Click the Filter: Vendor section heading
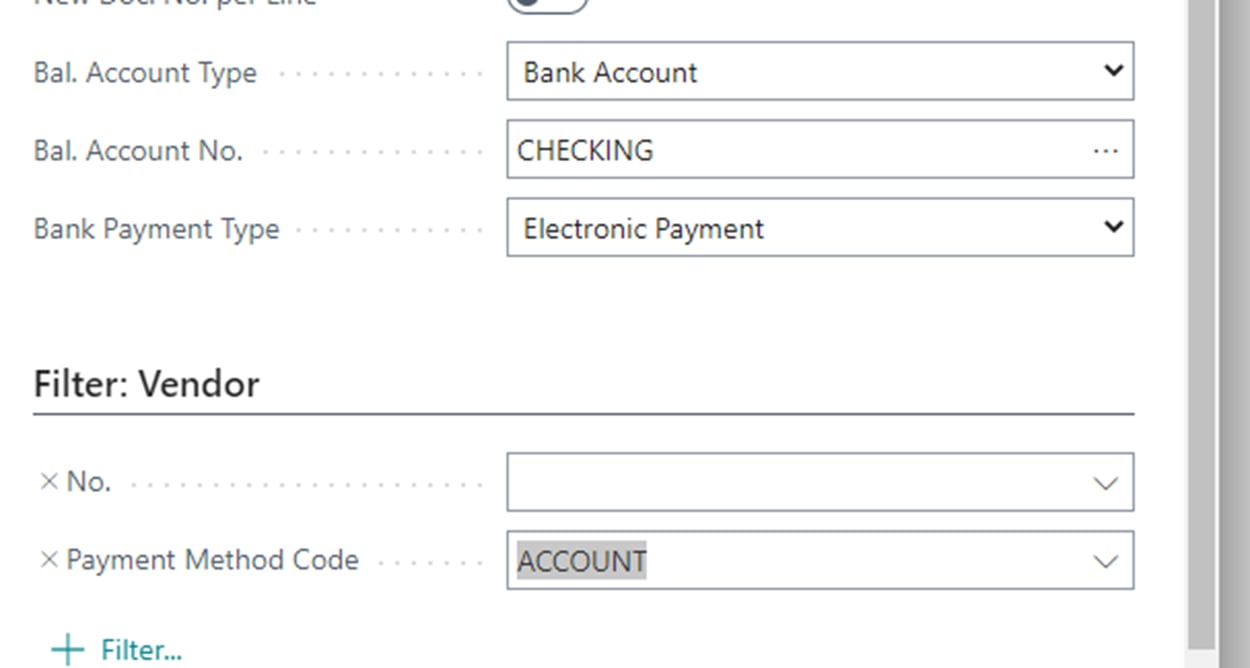The width and height of the screenshot is (1250, 668). [x=147, y=383]
